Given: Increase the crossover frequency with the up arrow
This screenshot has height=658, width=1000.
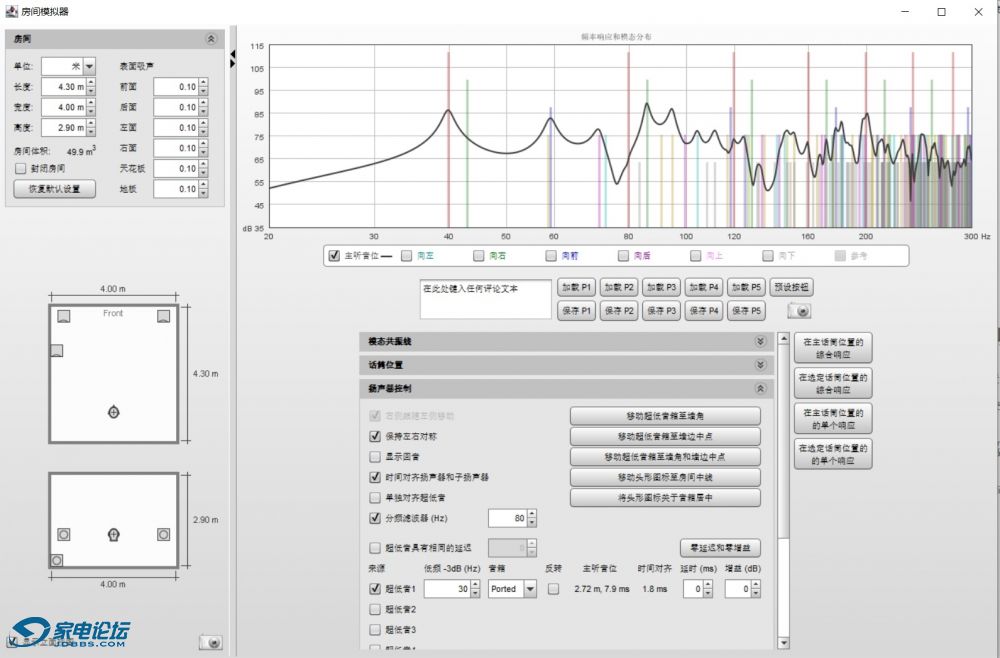Looking at the screenshot, I should [532, 513].
